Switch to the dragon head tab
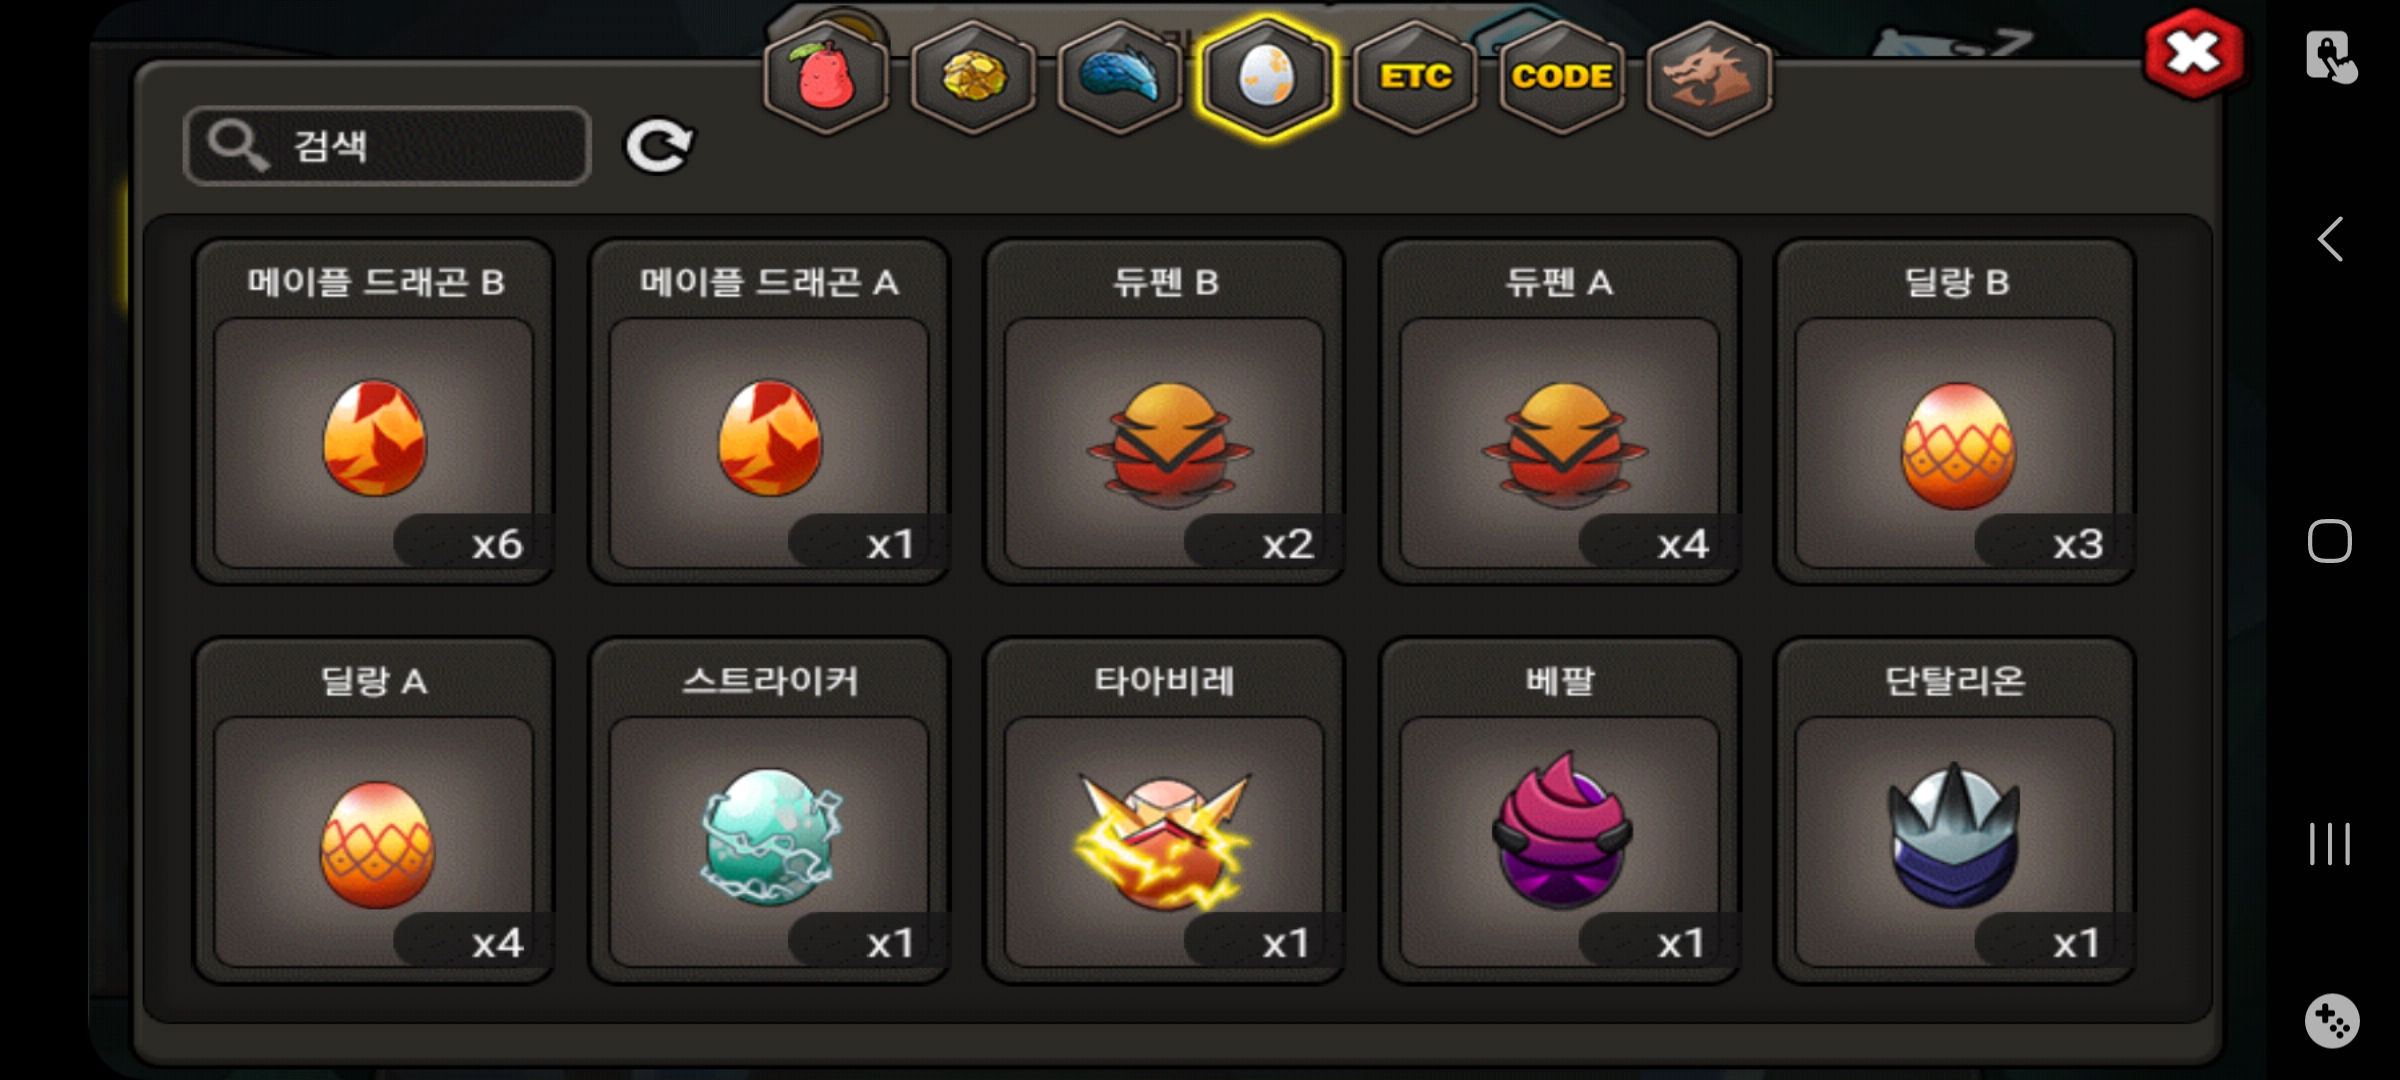The width and height of the screenshot is (2400, 1080). coord(1709,78)
